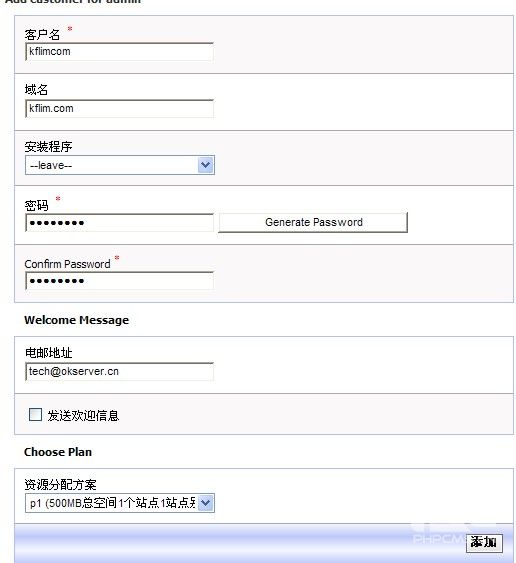This screenshot has width=516, height=563.
Task: Focus the Confirm Password field
Action: coord(120,280)
